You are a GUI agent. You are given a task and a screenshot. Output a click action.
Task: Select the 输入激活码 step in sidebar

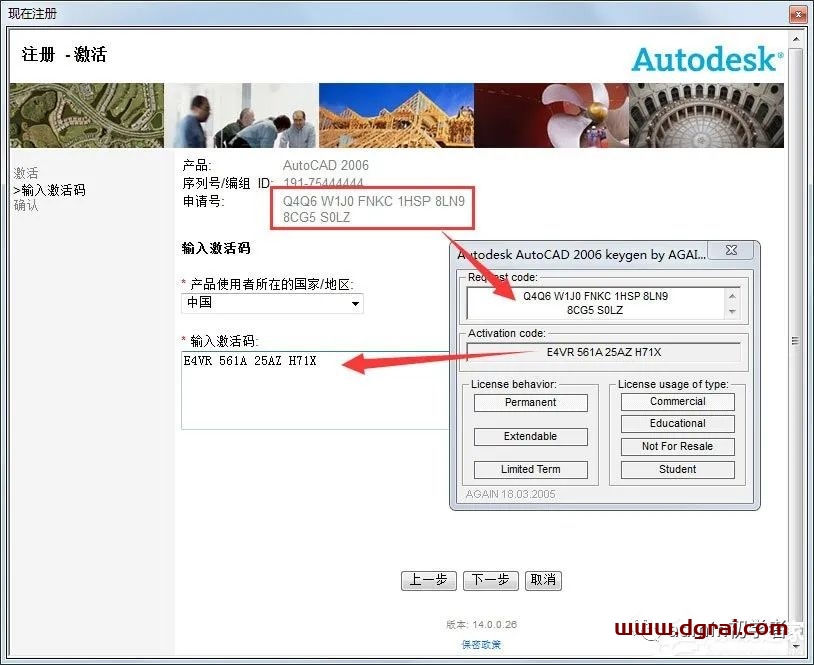[50, 190]
